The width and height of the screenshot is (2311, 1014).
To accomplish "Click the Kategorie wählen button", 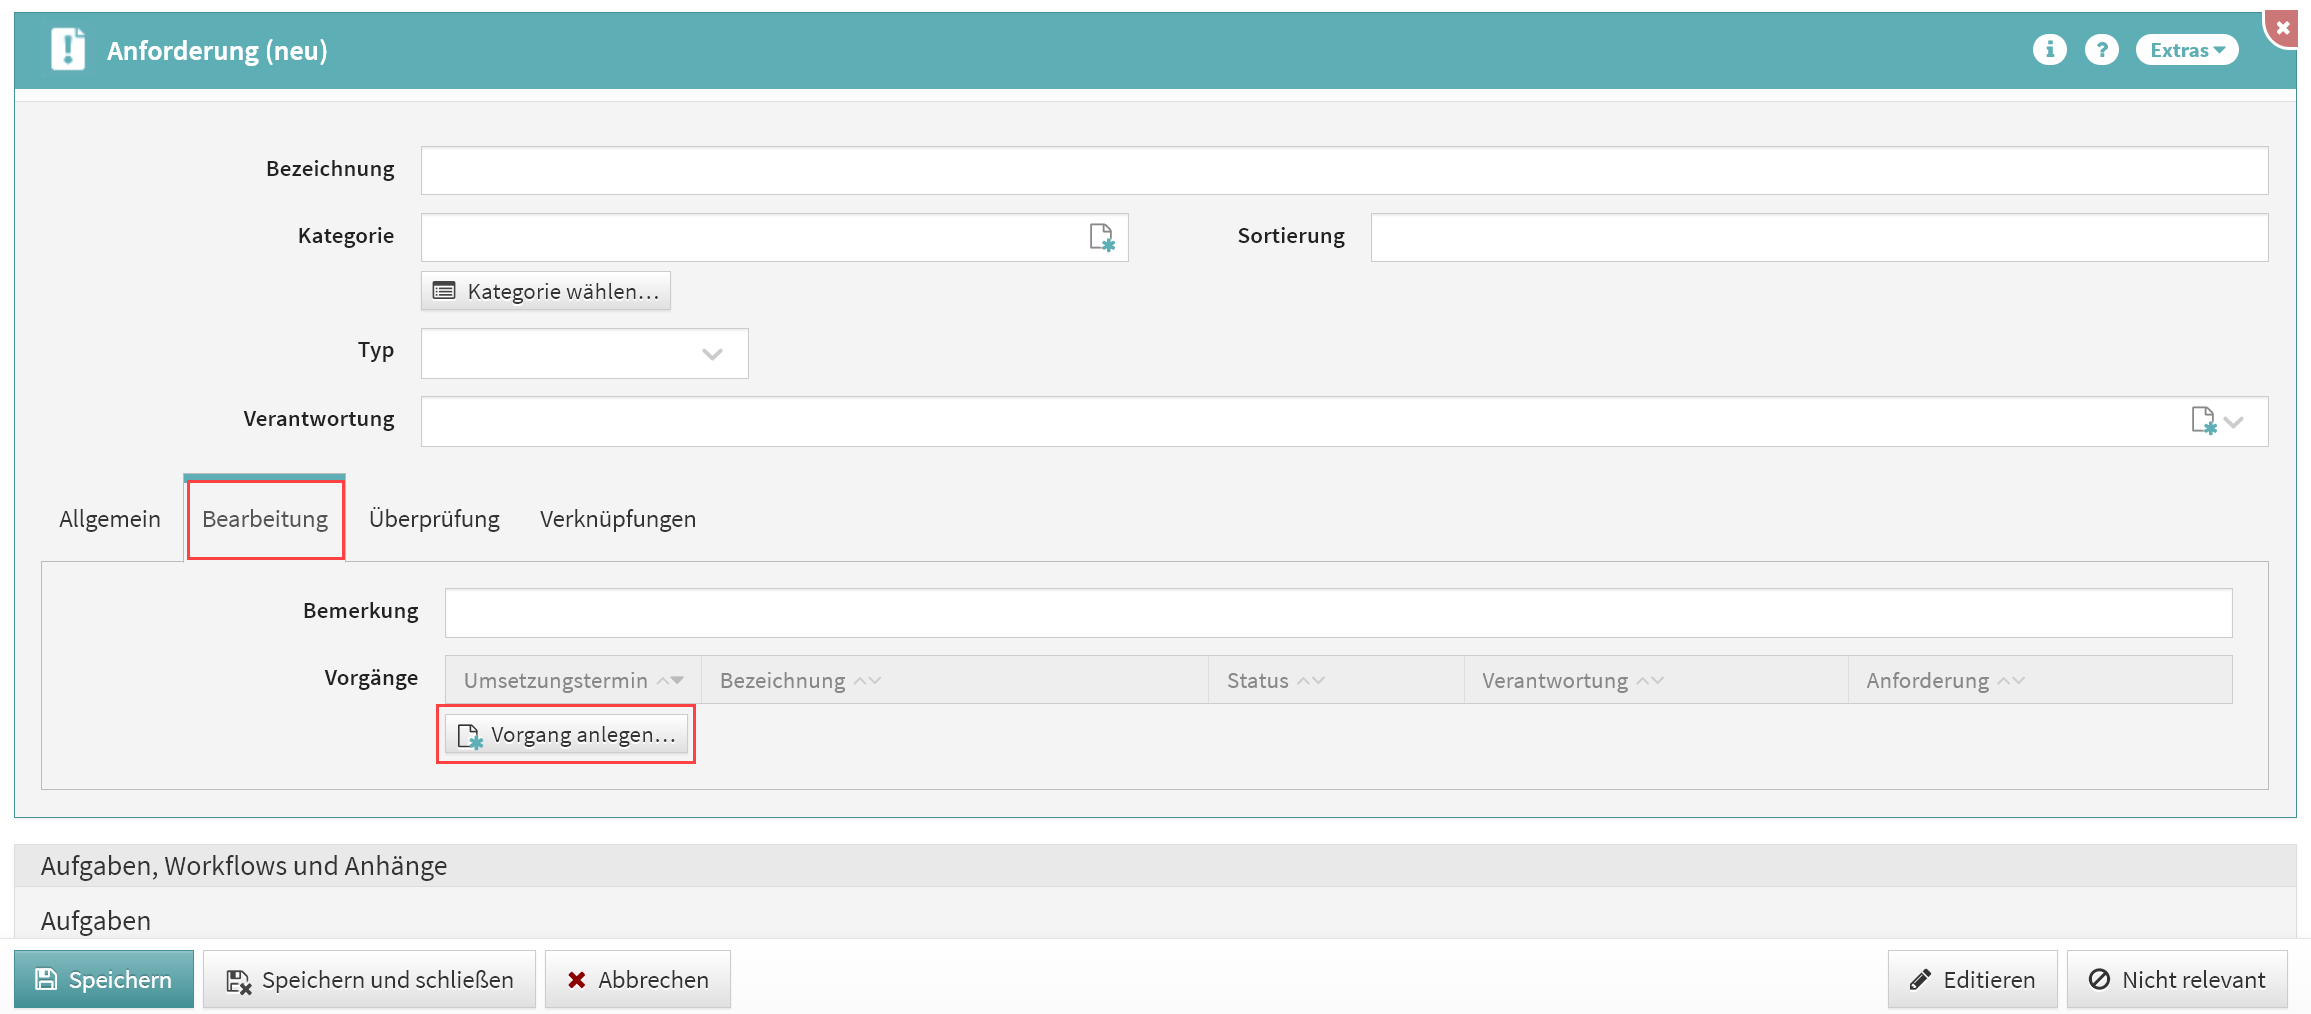I will coord(546,292).
